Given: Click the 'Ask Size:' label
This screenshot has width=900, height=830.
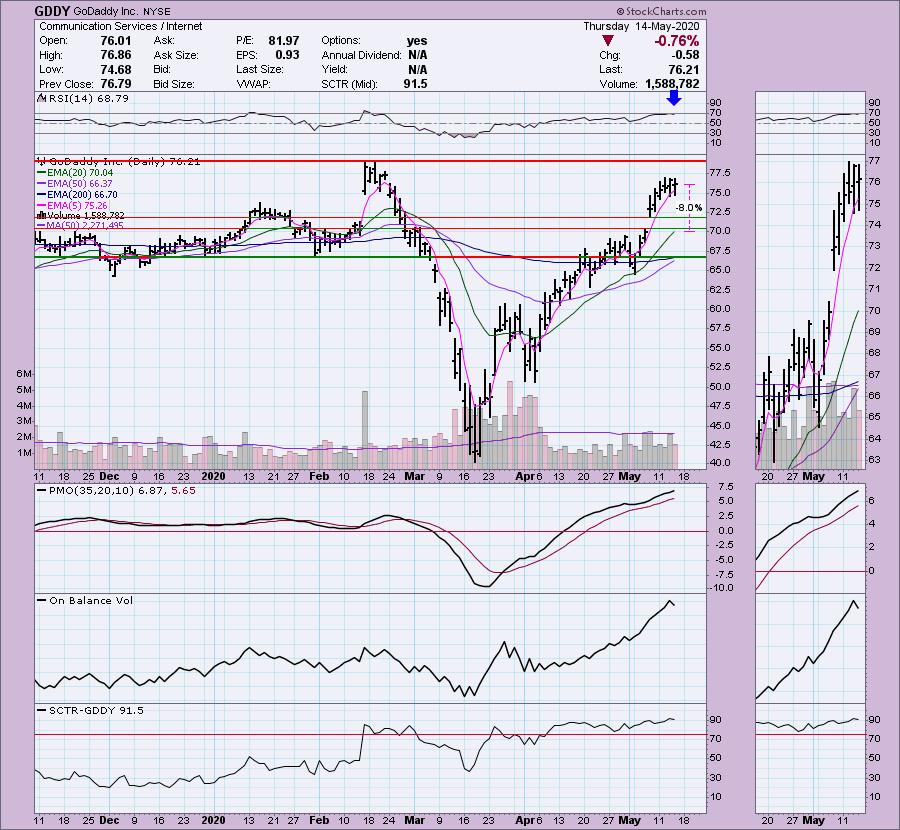Looking at the screenshot, I should pos(176,55).
